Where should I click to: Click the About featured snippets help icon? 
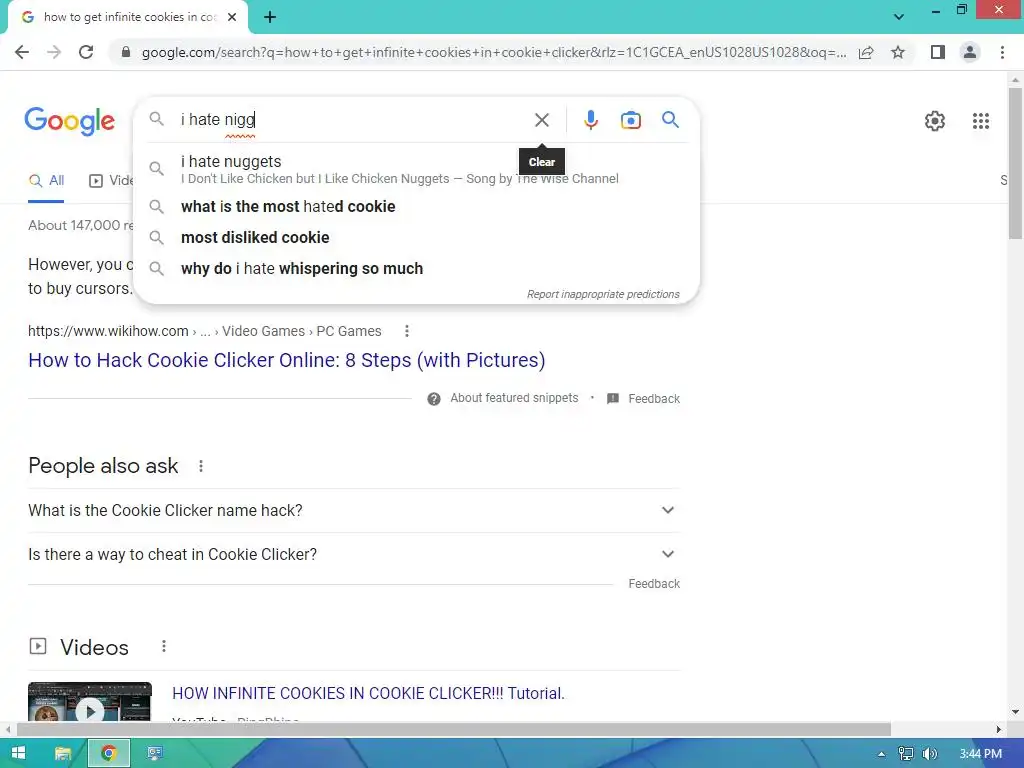[434, 398]
